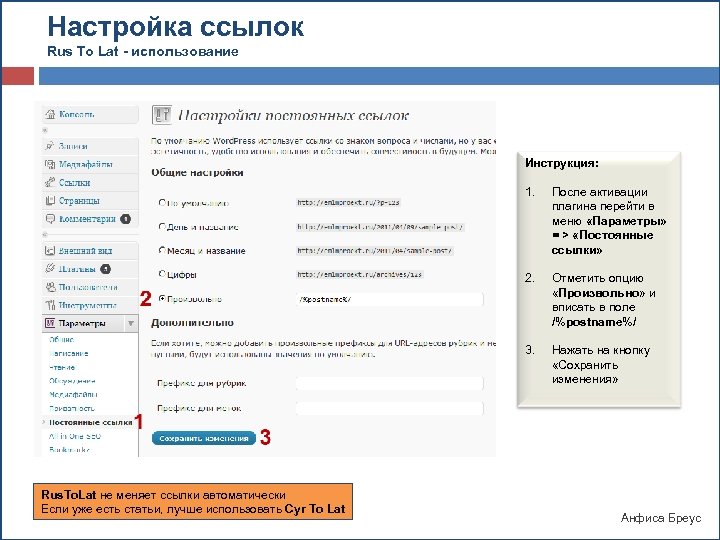Choose the Цифры permalink structure

pyautogui.click(x=162, y=274)
